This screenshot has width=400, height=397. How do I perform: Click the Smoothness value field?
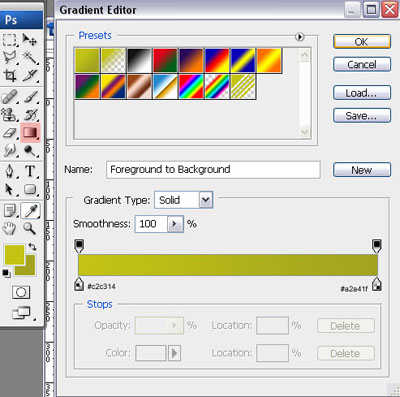[151, 224]
